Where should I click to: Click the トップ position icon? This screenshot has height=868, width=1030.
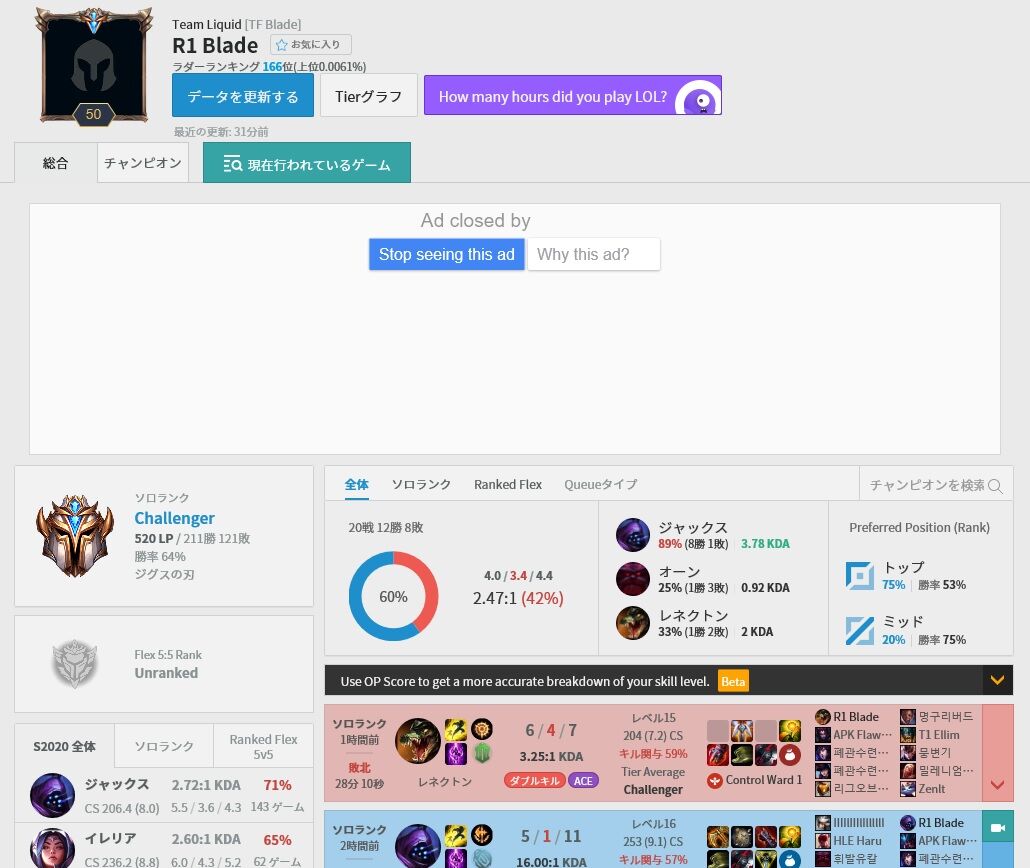coord(860,576)
